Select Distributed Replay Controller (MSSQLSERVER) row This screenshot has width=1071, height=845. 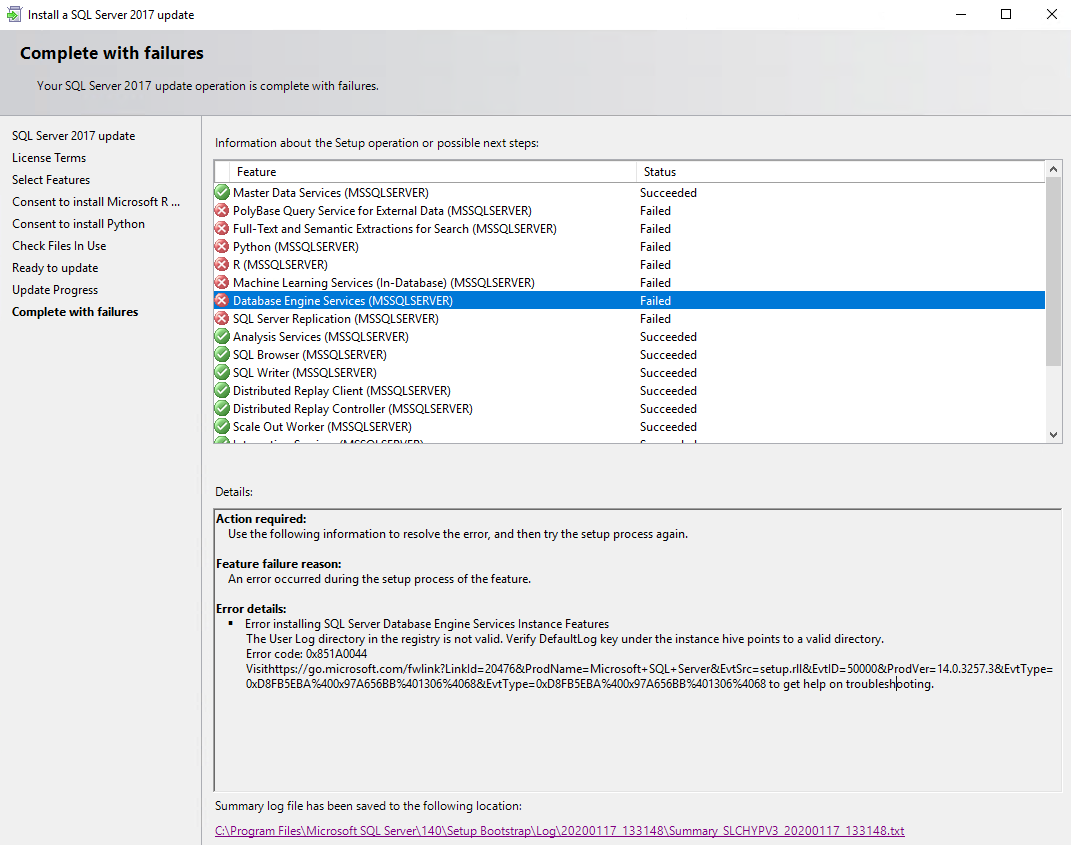pyautogui.click(x=629, y=408)
